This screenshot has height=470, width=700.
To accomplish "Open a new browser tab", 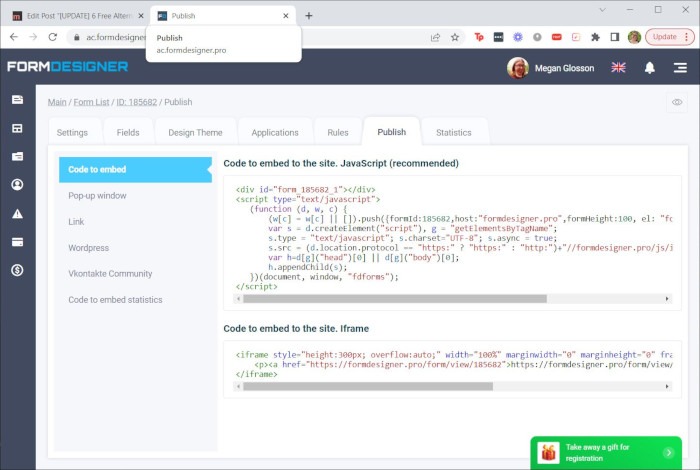I will click(309, 16).
